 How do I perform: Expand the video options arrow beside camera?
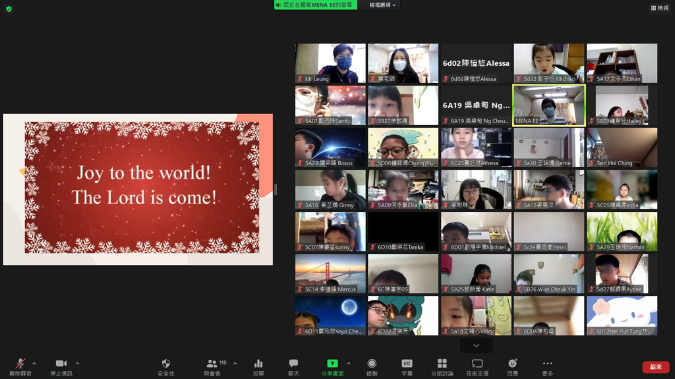(x=77, y=363)
